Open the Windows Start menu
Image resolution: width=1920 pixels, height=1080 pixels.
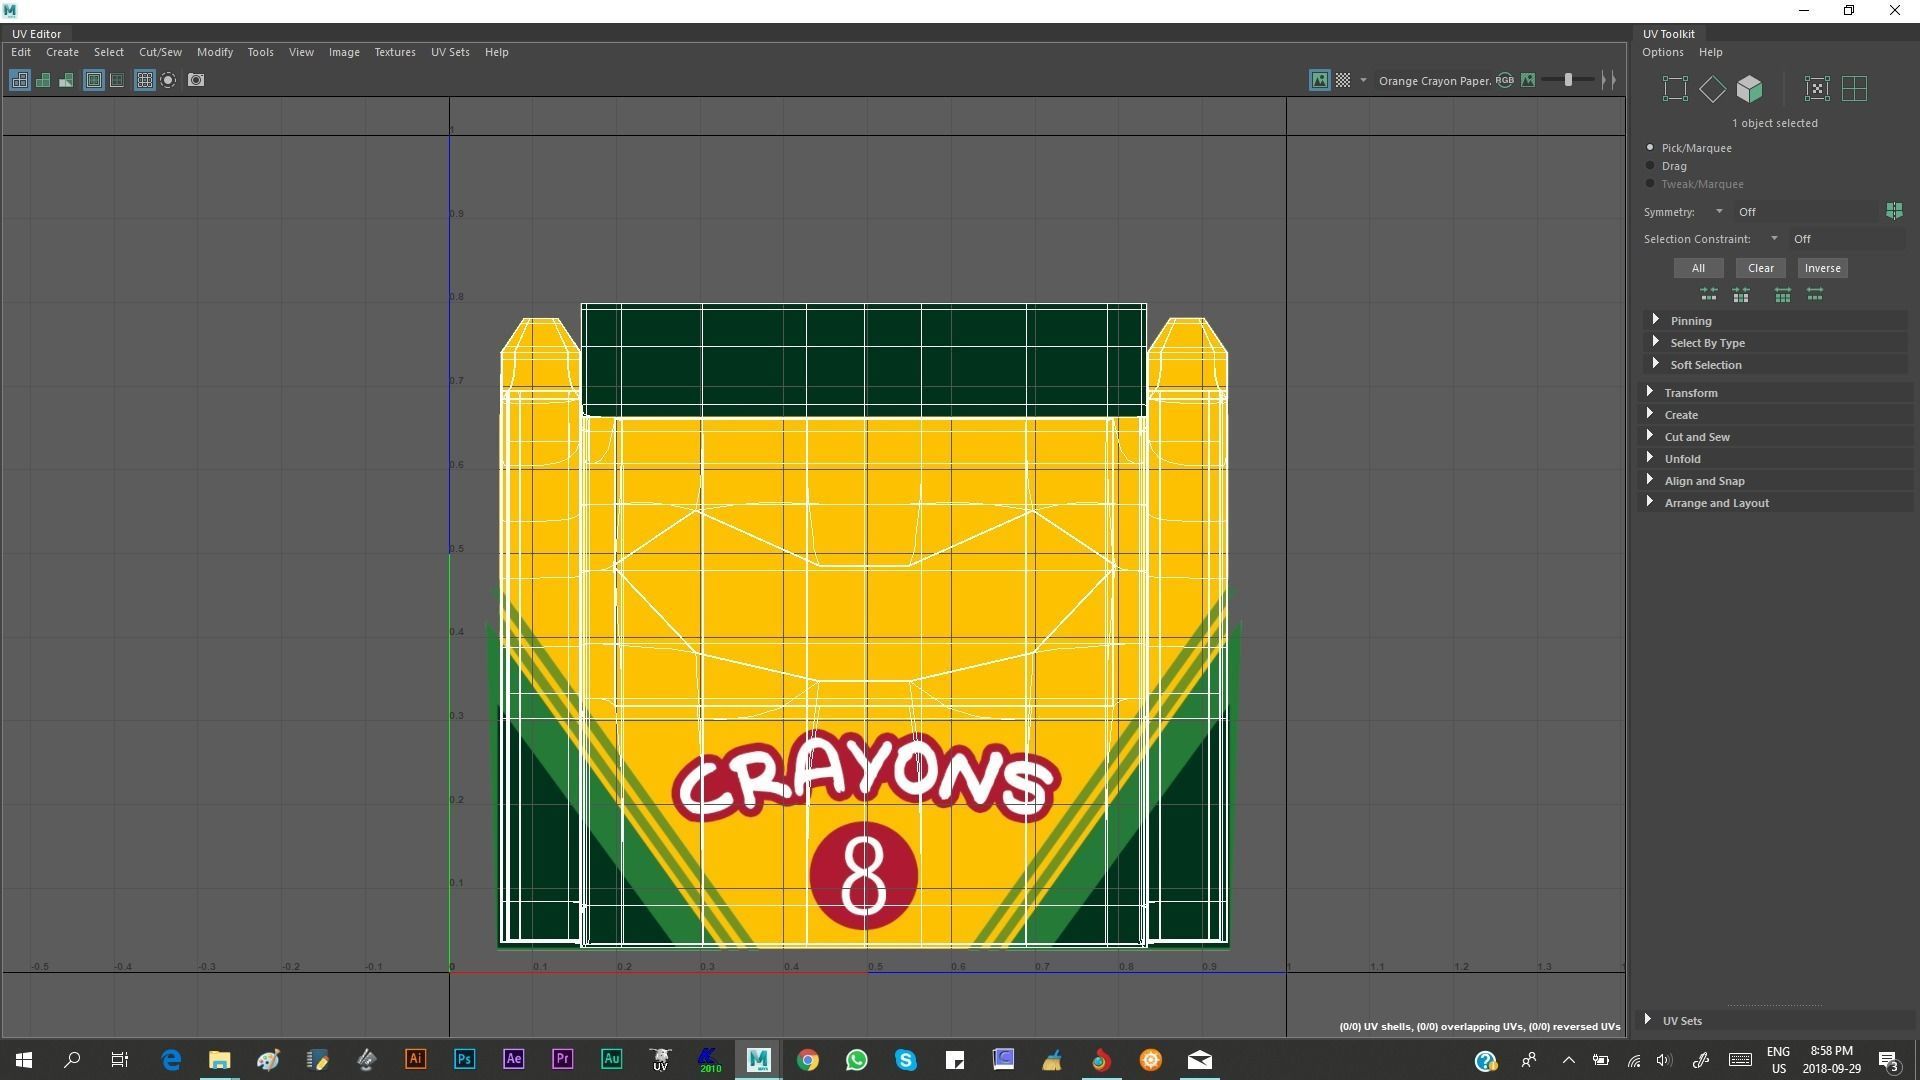(24, 1060)
